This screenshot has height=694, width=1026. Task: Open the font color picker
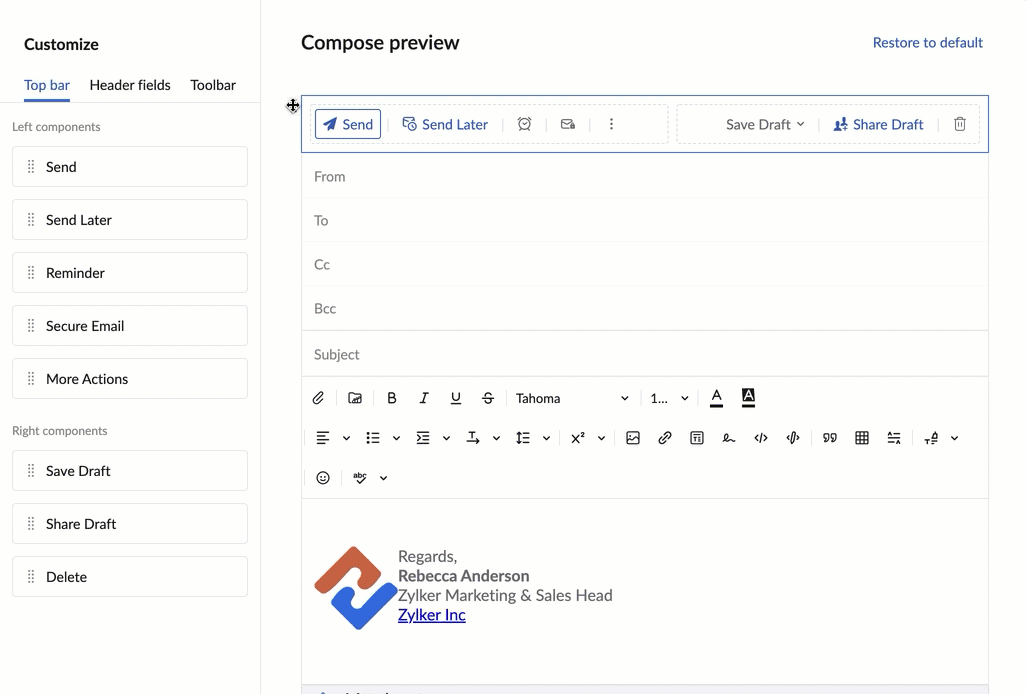coord(716,397)
